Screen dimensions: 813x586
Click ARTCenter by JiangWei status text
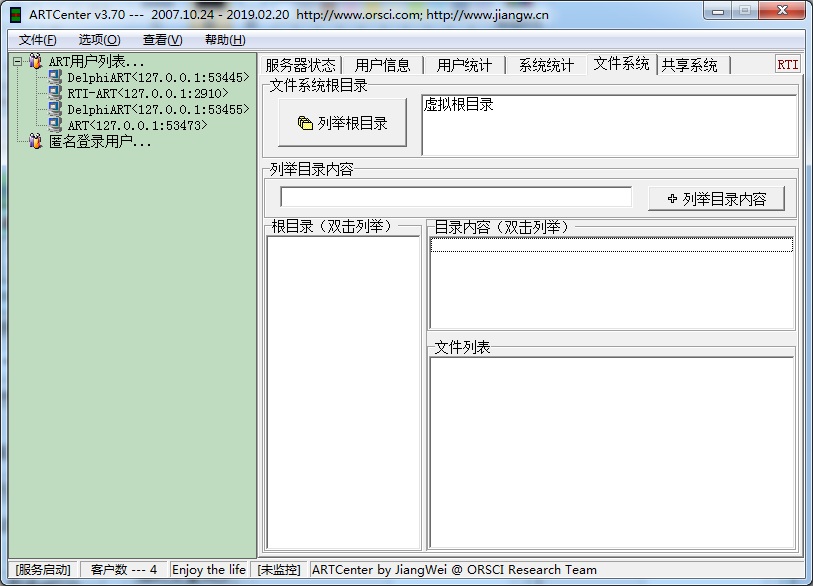454,570
